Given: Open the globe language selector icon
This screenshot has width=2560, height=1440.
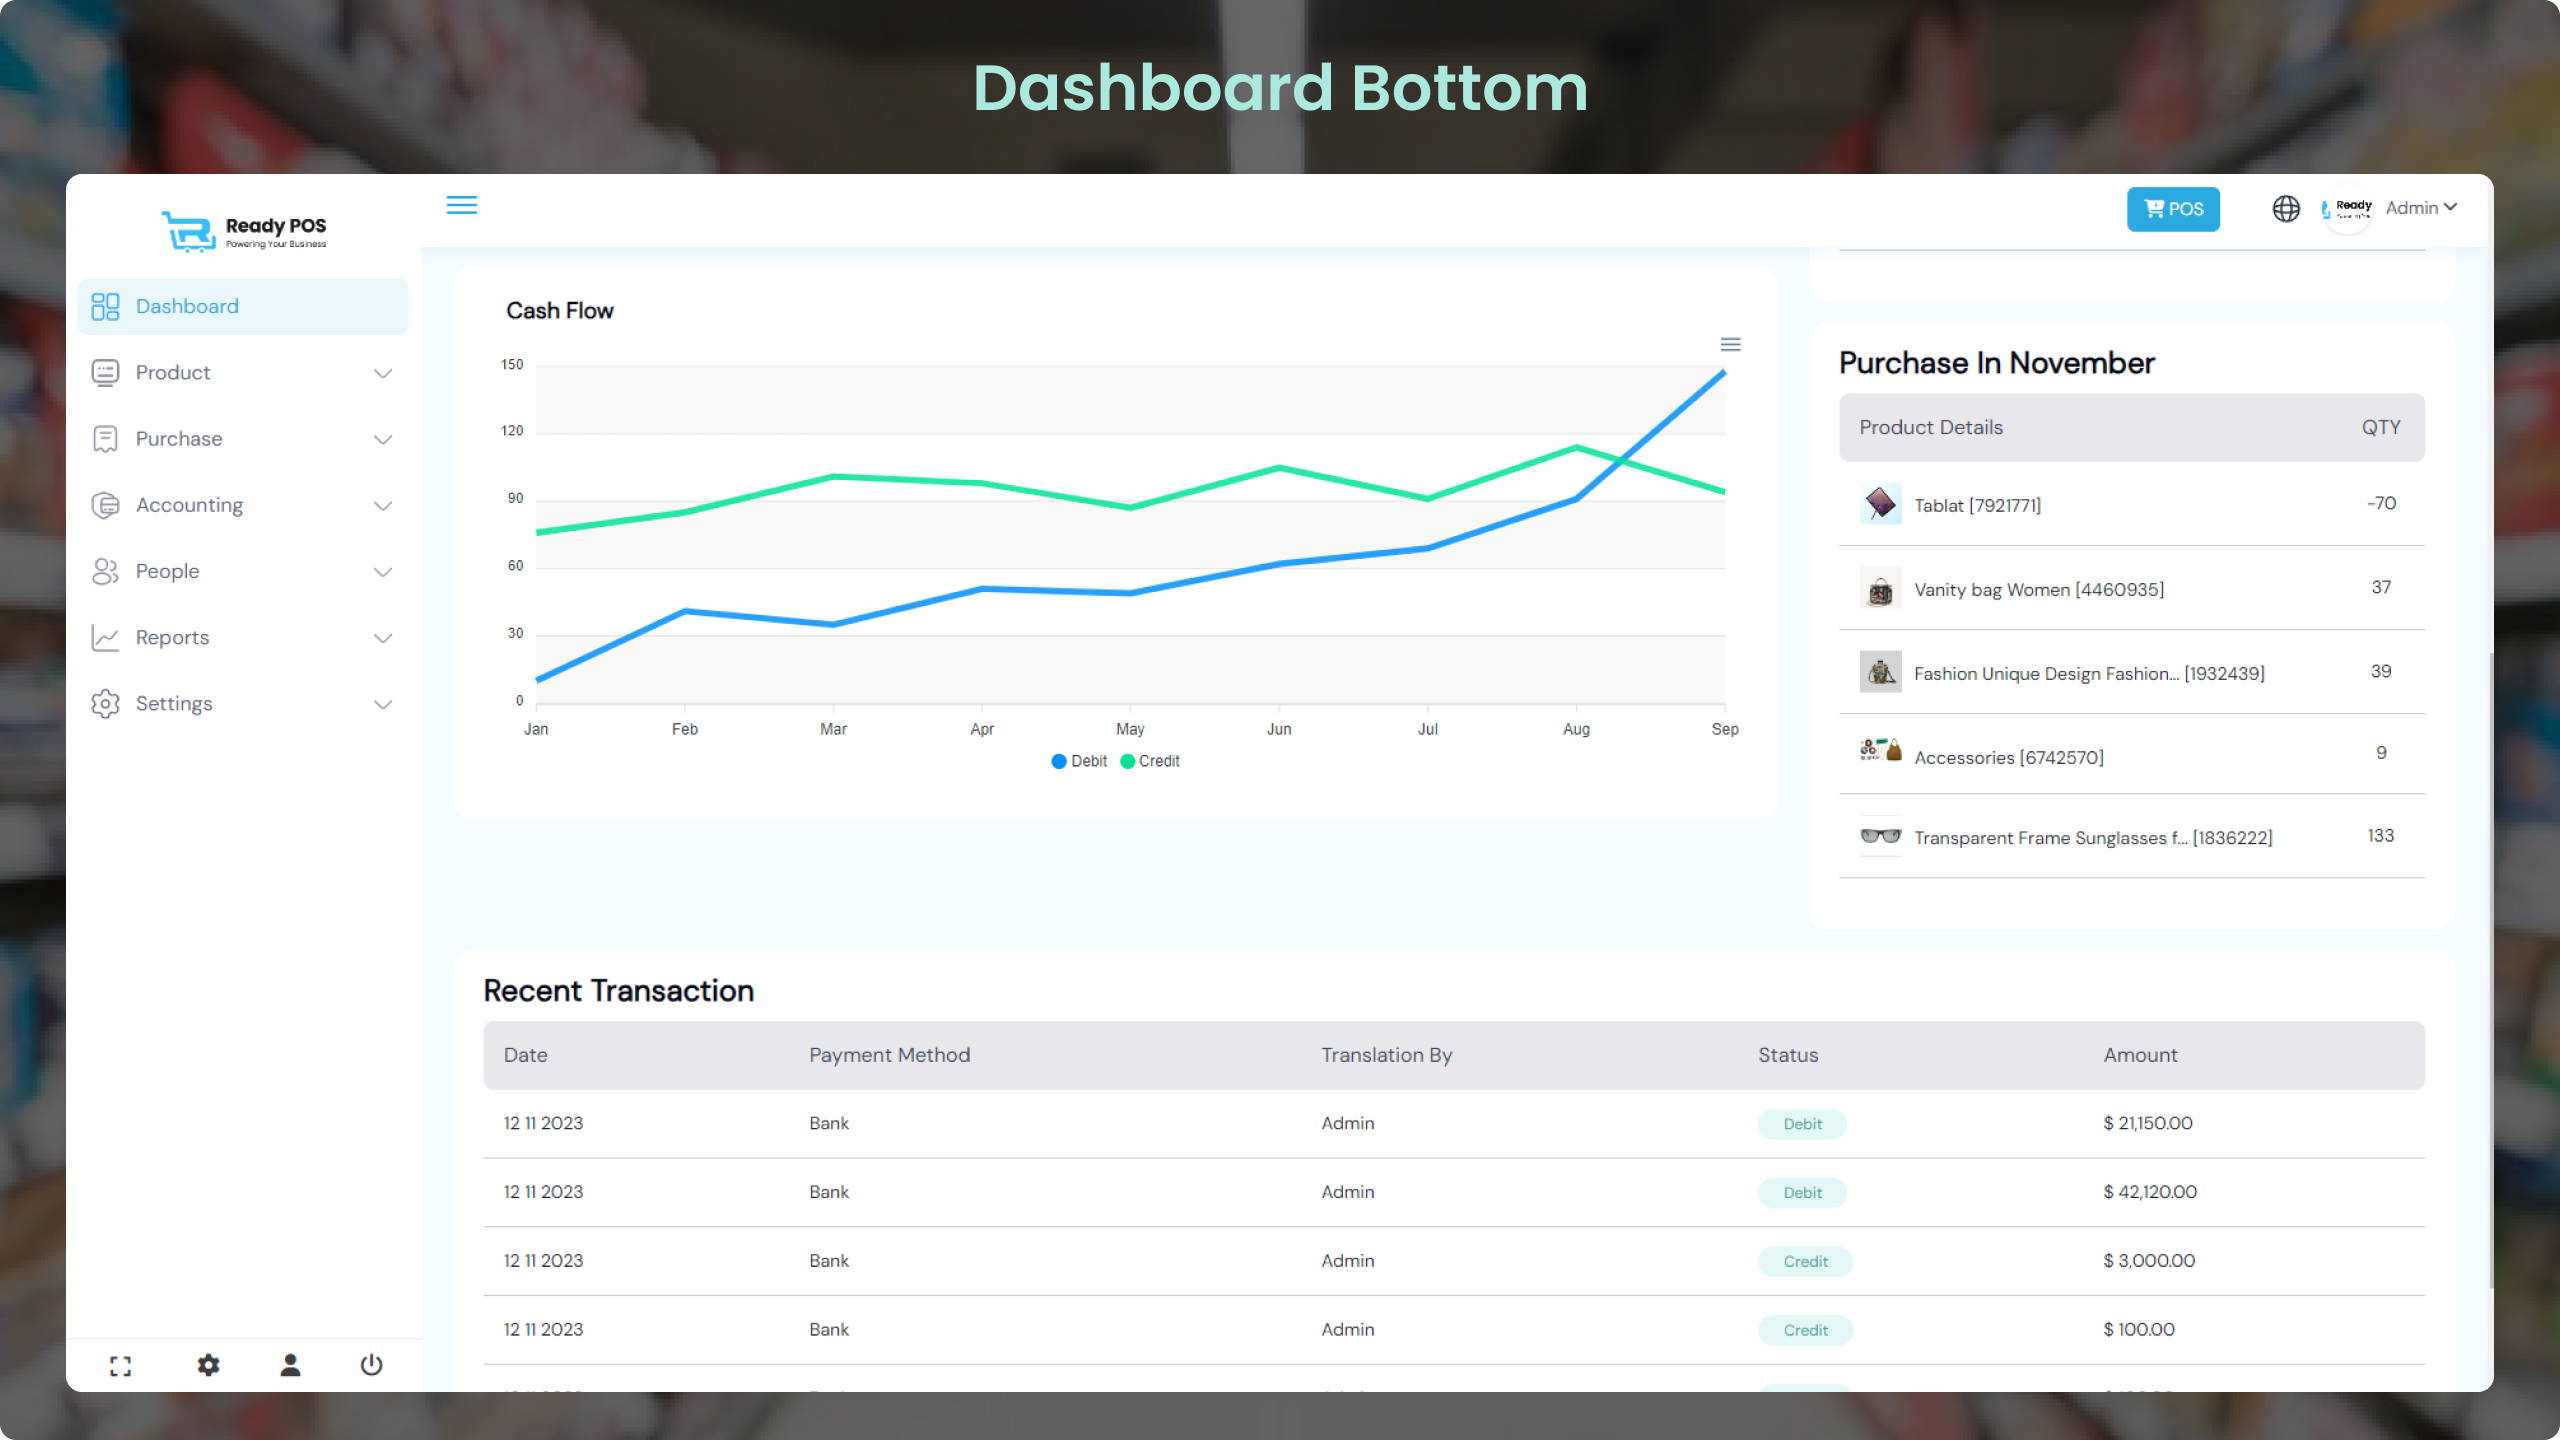Looking at the screenshot, I should click(x=2285, y=208).
